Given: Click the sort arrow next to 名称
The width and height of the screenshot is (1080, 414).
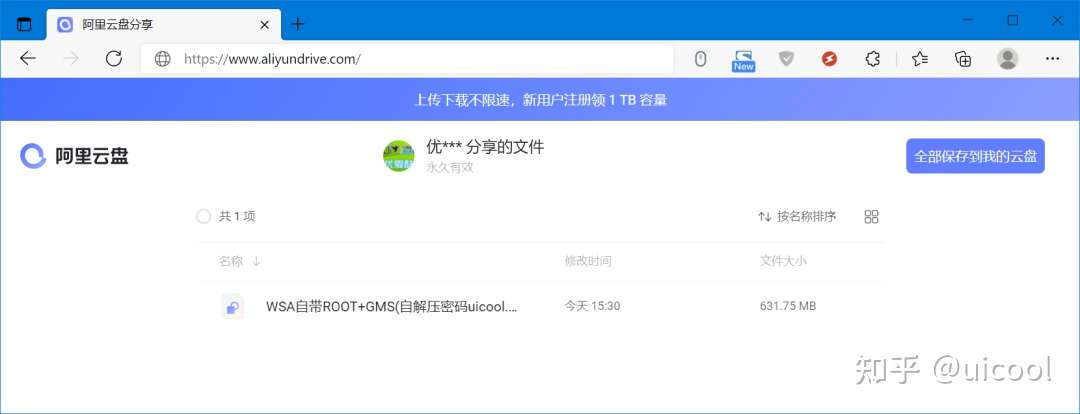Looking at the screenshot, I should (x=256, y=262).
